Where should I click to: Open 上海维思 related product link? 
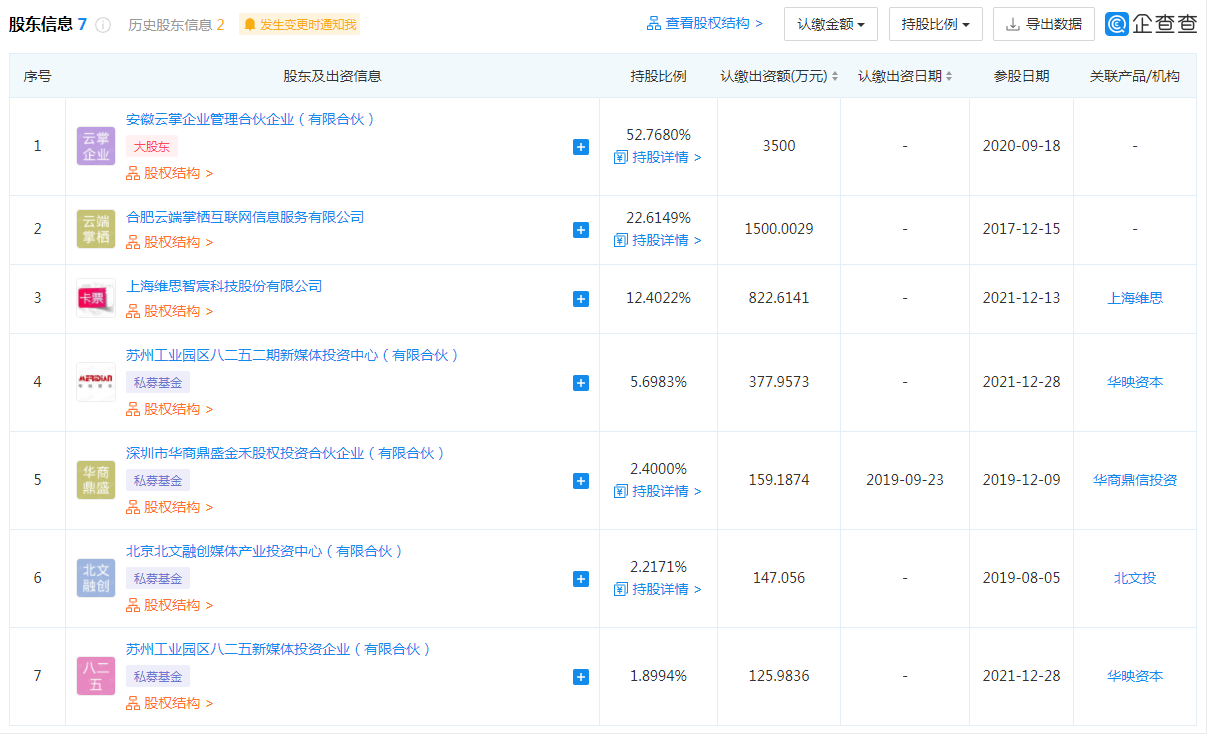(1135, 298)
